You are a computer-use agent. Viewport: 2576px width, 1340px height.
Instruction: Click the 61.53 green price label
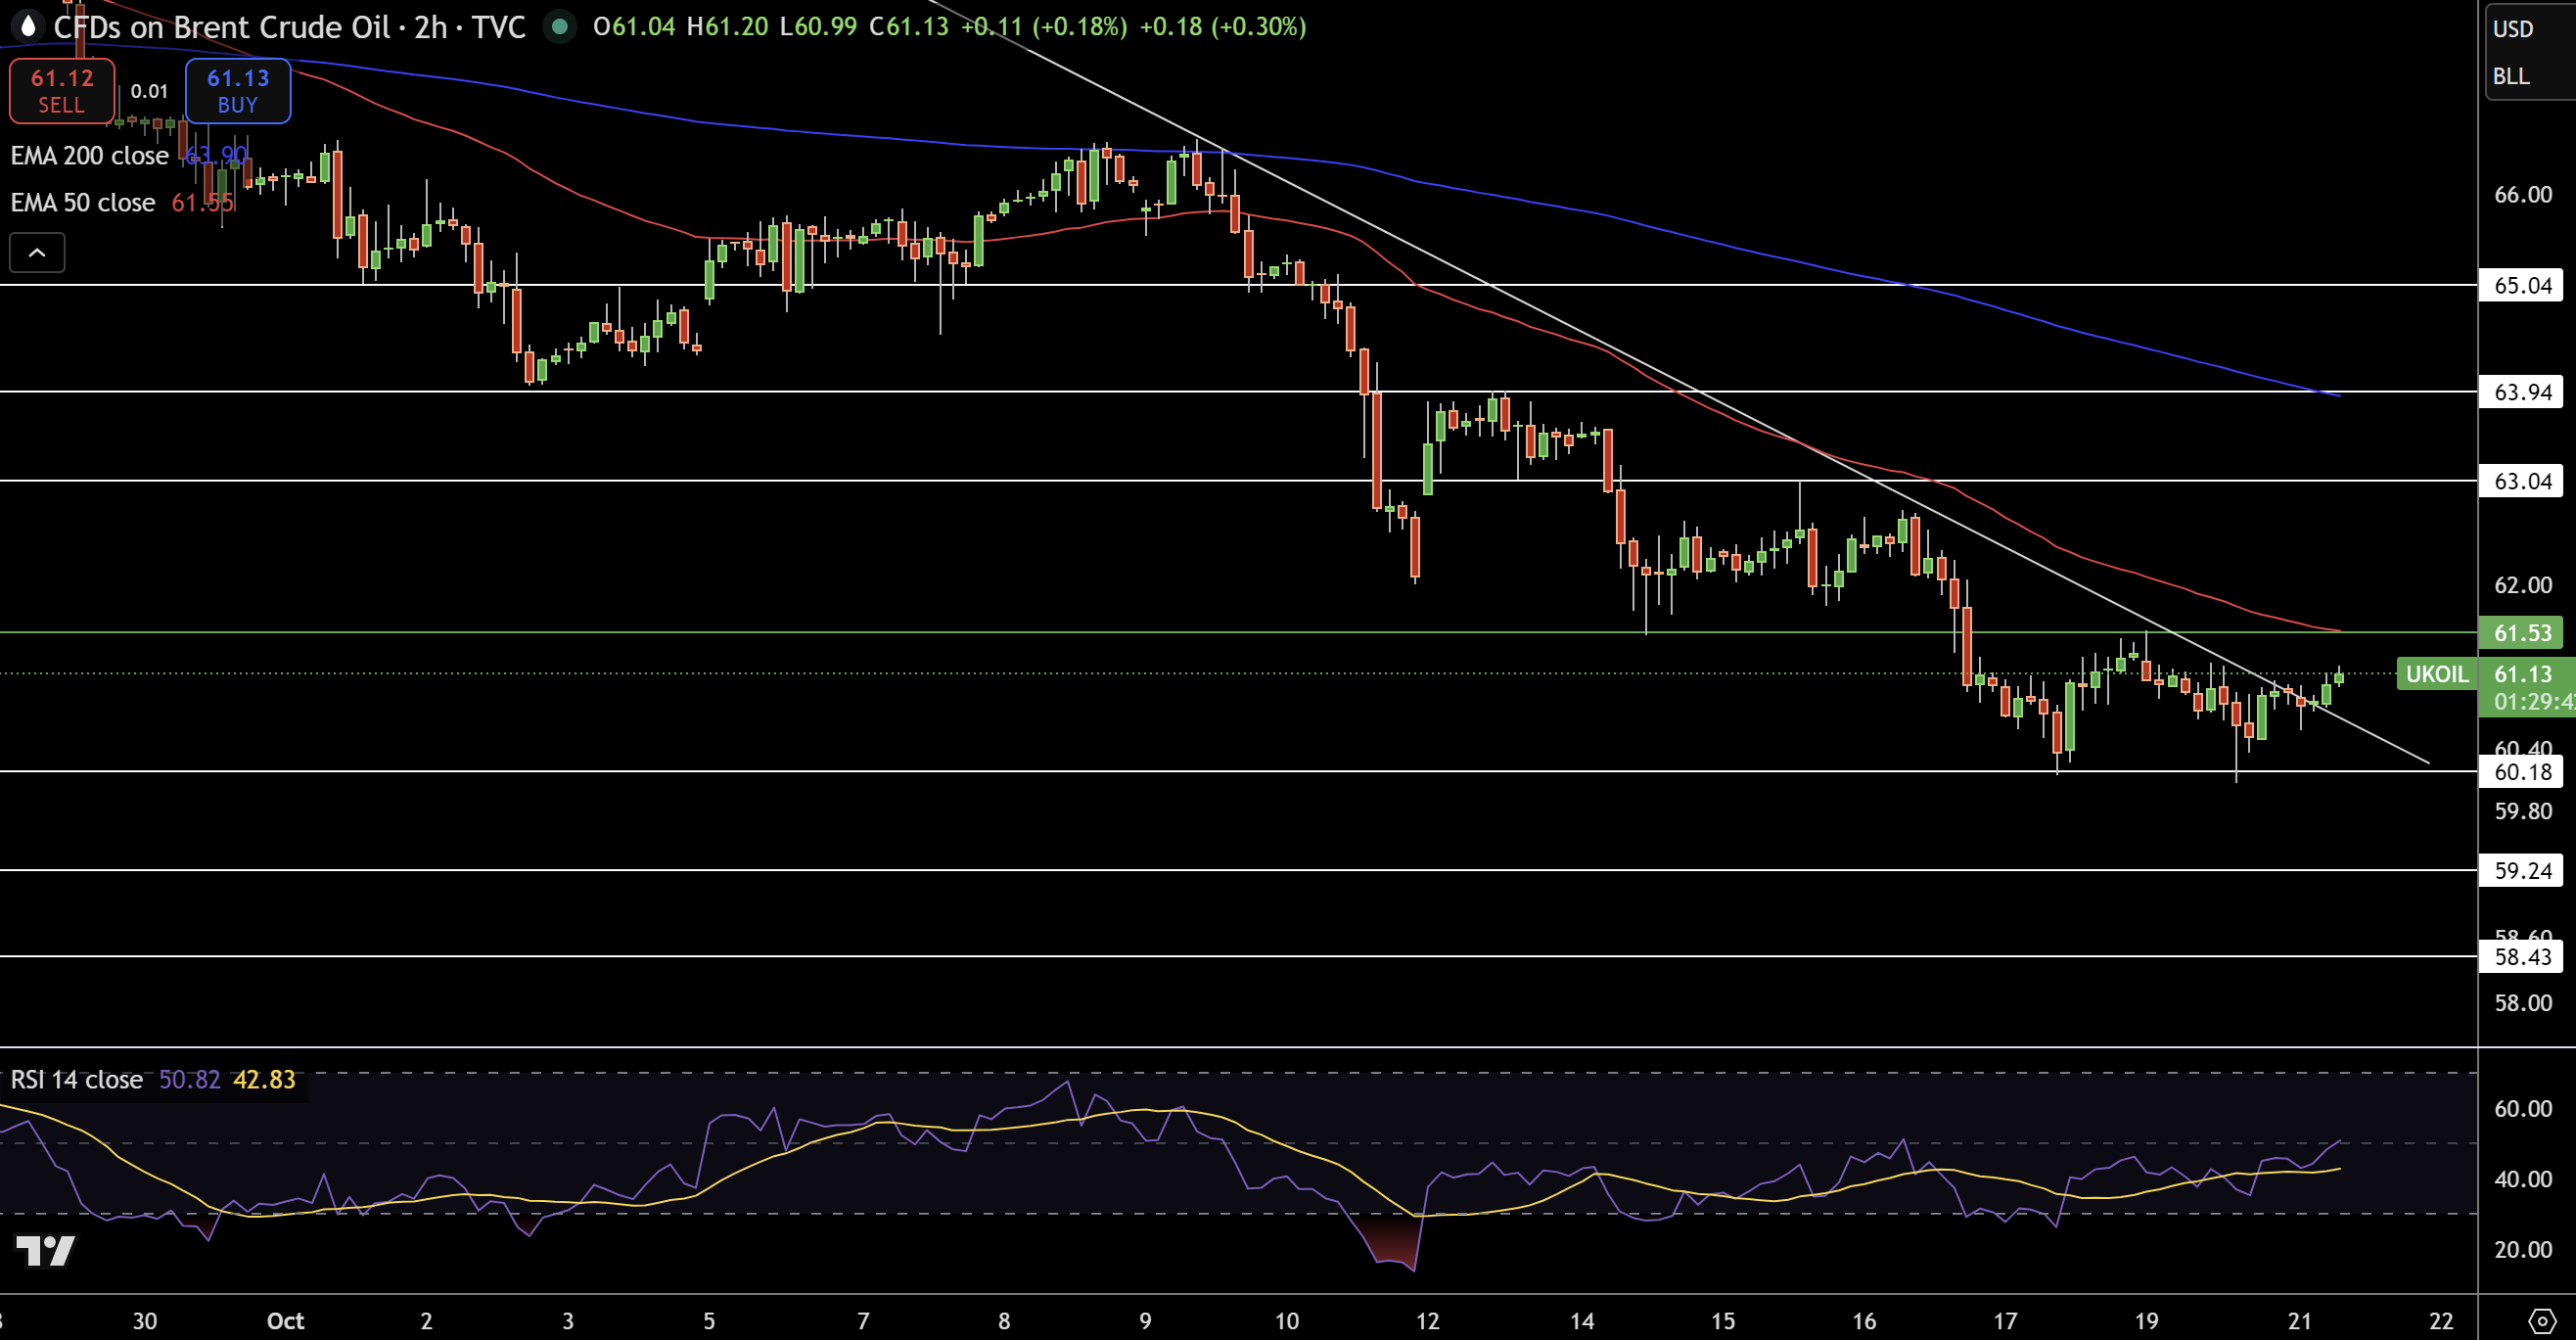(2522, 633)
